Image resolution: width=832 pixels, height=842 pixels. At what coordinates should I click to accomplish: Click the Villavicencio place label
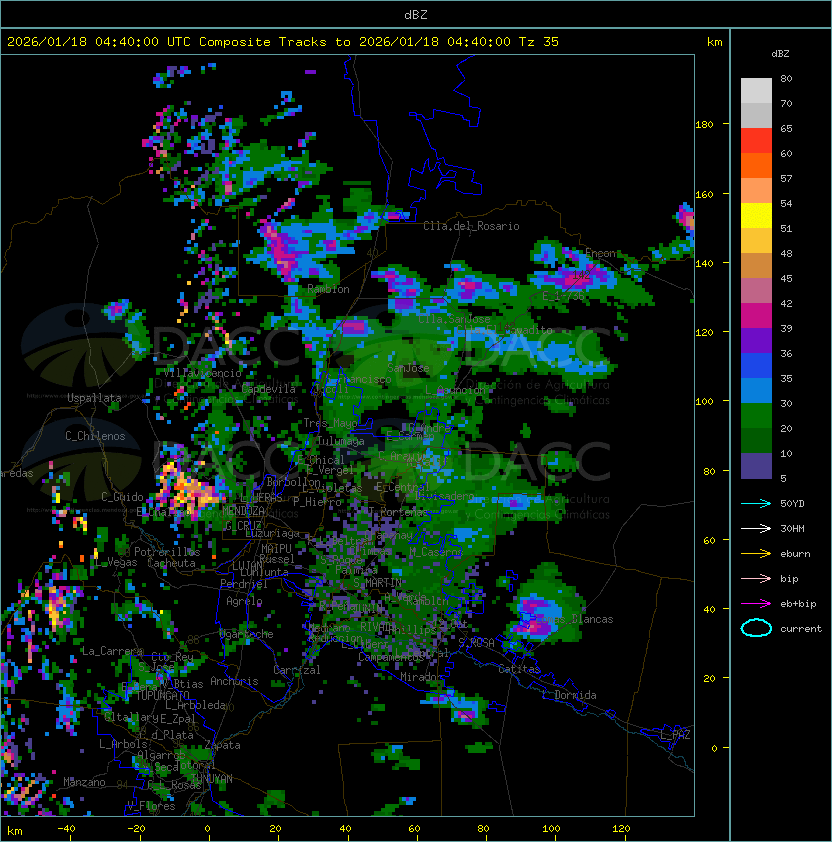[x=202, y=373]
